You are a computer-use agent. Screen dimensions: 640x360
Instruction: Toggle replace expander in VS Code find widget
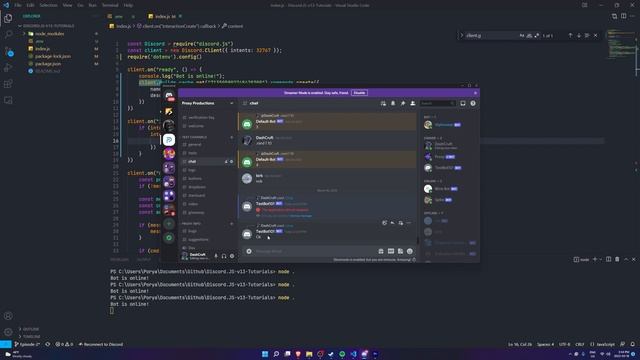coord(462,36)
